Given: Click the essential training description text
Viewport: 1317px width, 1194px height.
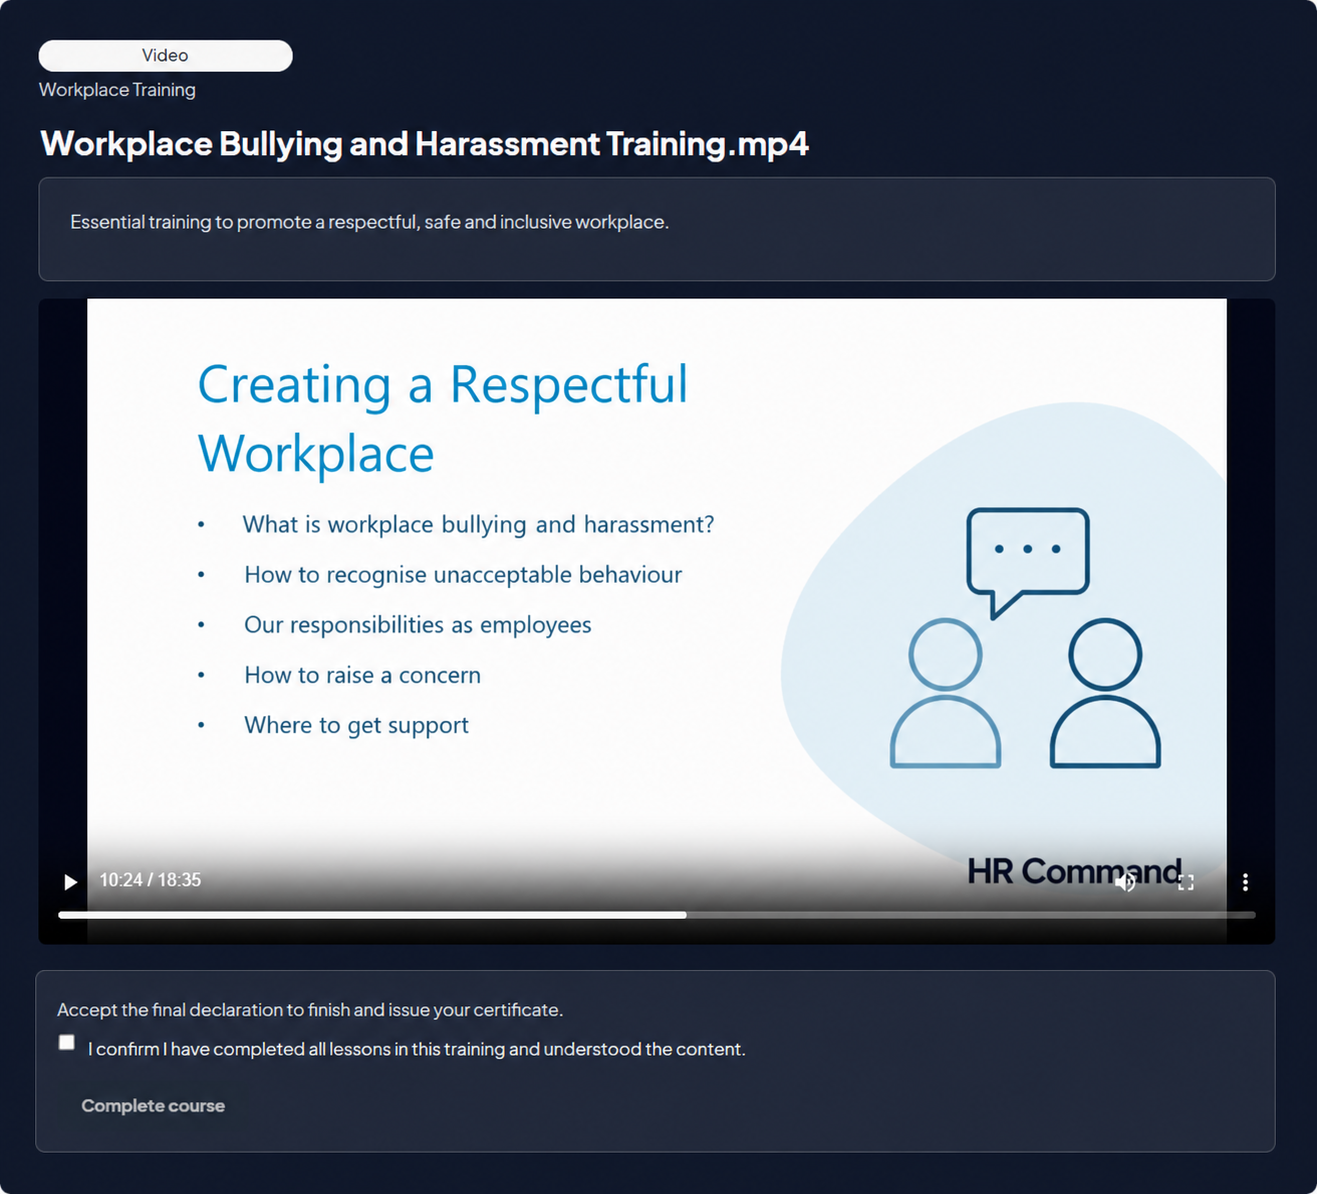Looking at the screenshot, I should [369, 222].
